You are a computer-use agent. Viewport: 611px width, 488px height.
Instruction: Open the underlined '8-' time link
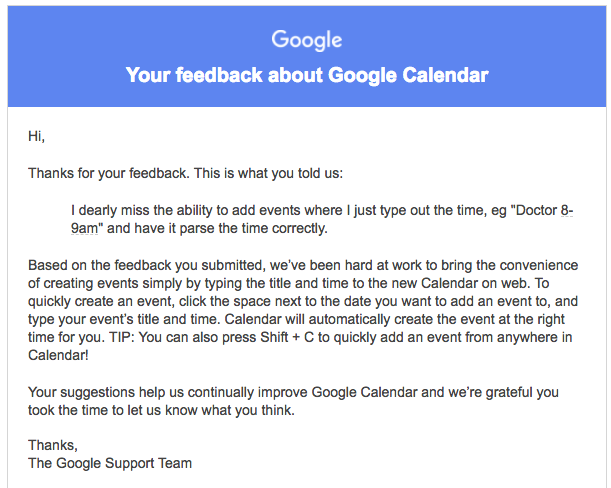pos(567,210)
